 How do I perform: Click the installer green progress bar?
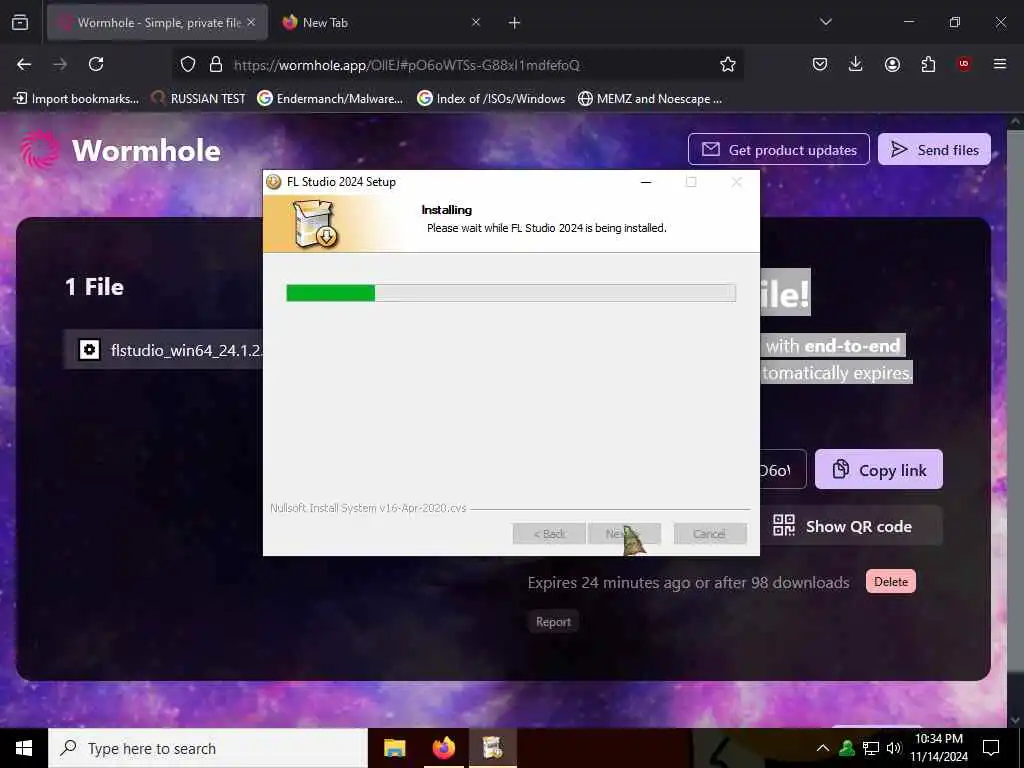[x=511, y=293]
